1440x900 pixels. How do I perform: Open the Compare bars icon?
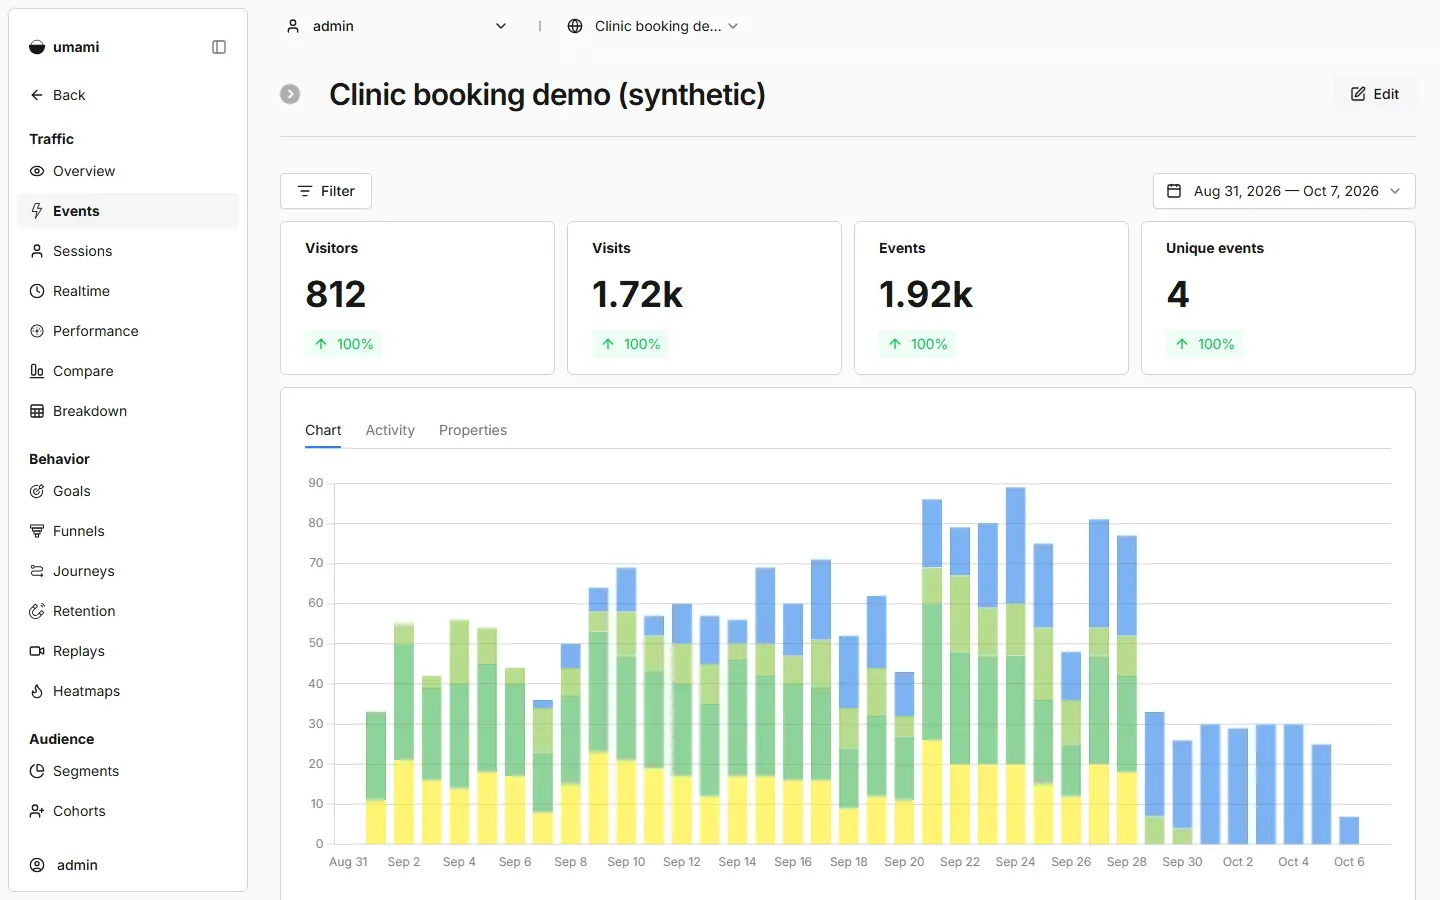pos(37,371)
